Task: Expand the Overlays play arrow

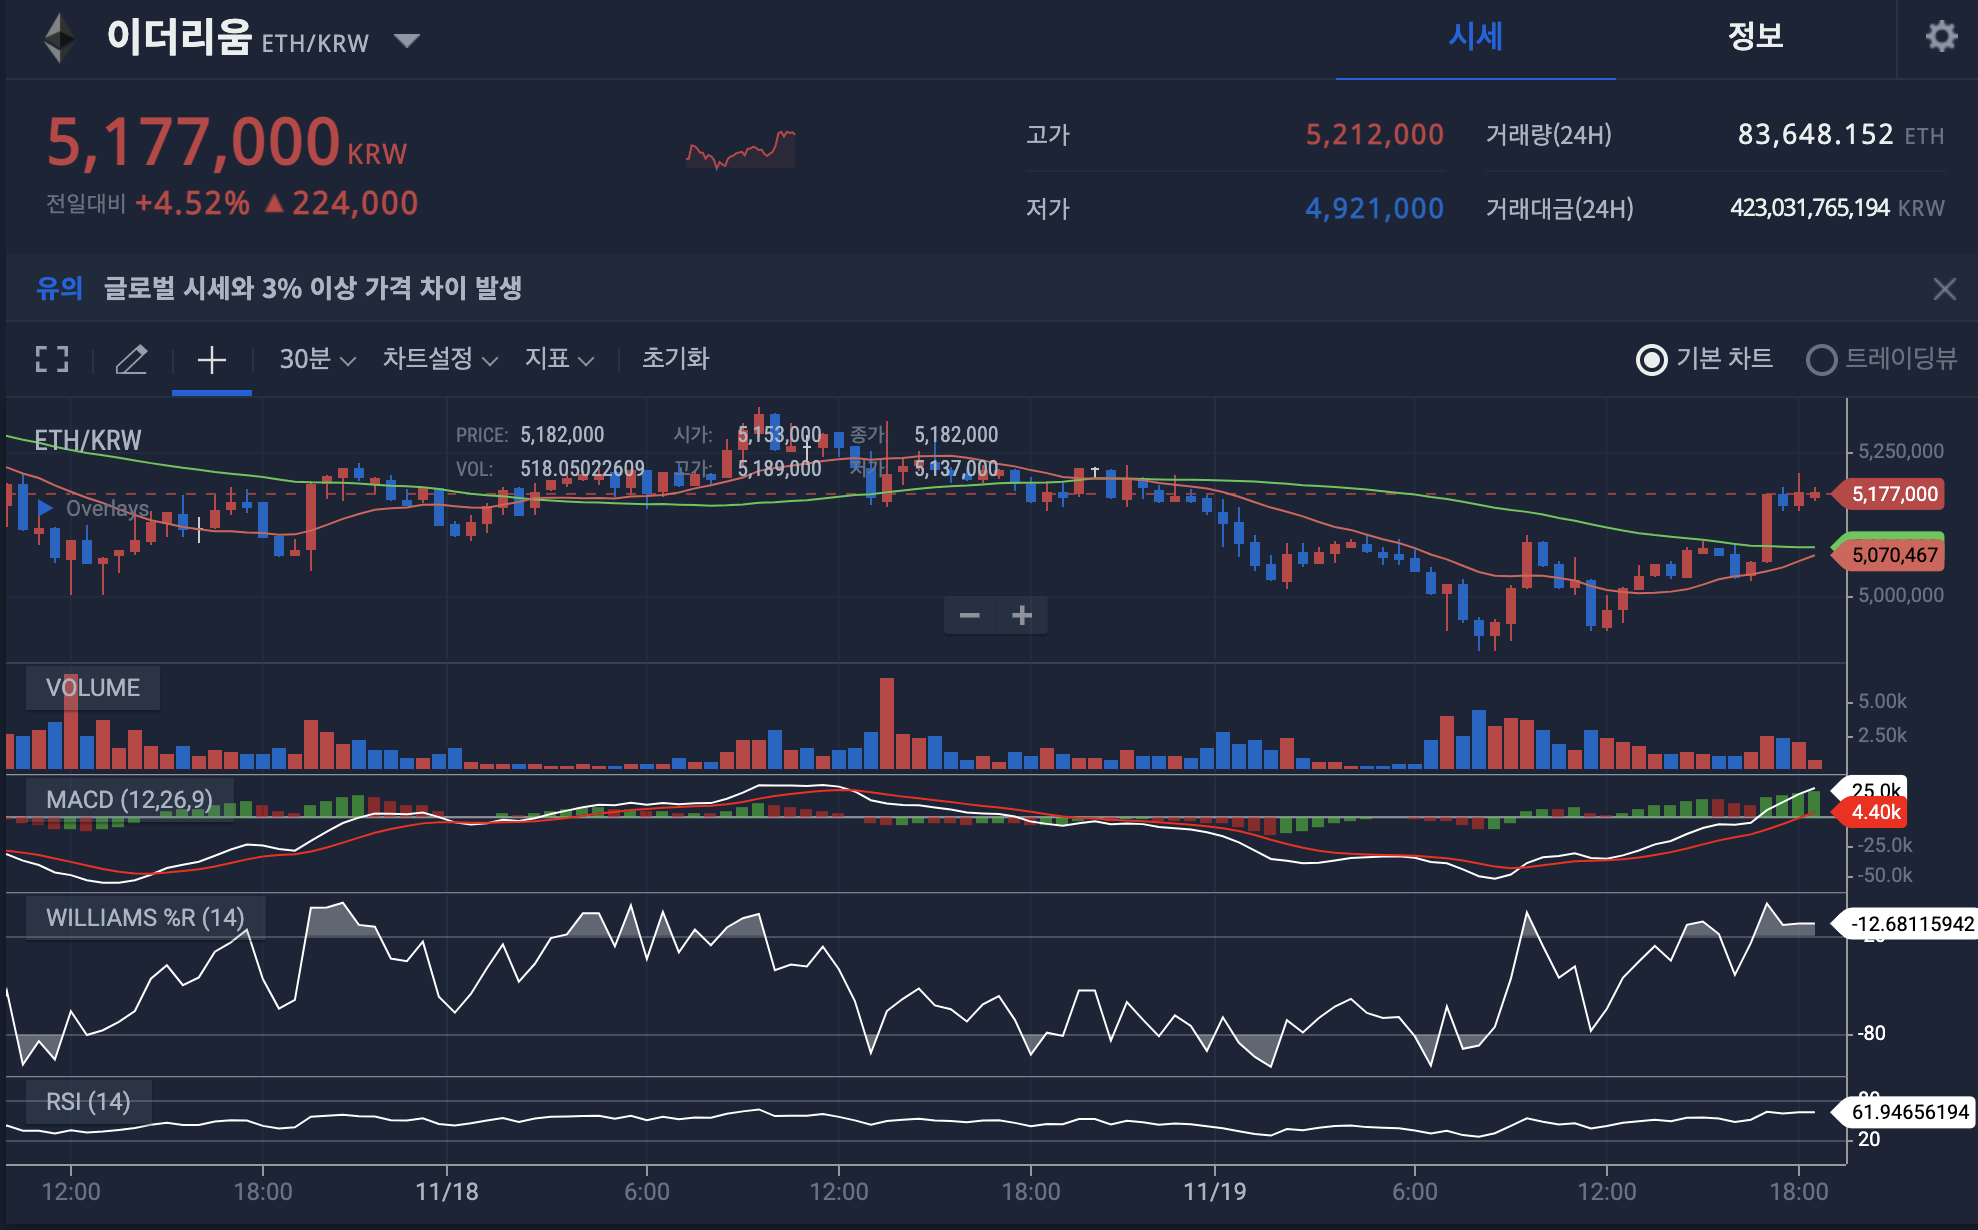Action: (x=45, y=508)
